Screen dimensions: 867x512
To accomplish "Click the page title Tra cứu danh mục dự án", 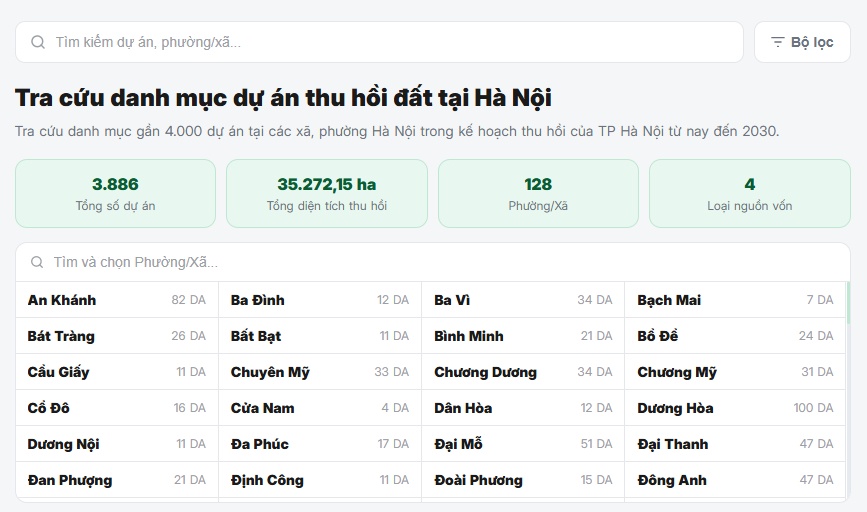I will [x=283, y=98].
